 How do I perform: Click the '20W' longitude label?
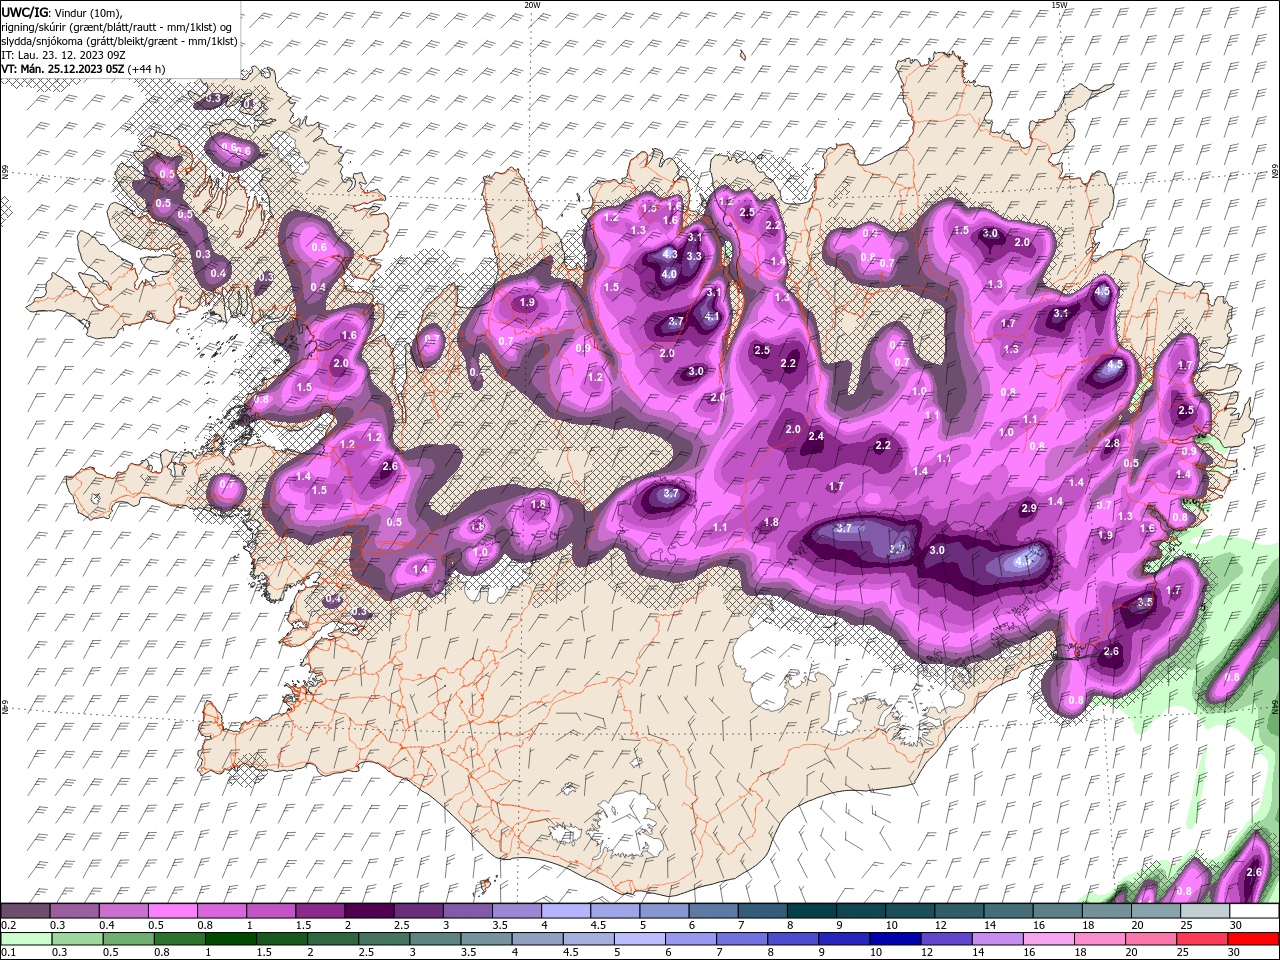532,5
